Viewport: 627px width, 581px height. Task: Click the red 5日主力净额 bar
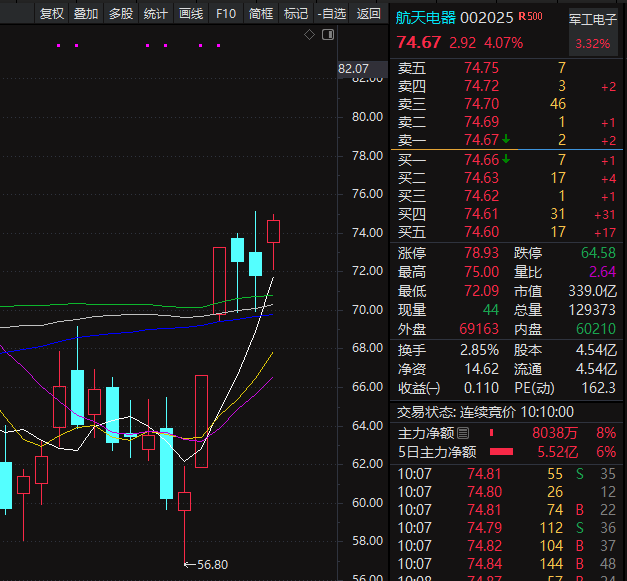501,452
